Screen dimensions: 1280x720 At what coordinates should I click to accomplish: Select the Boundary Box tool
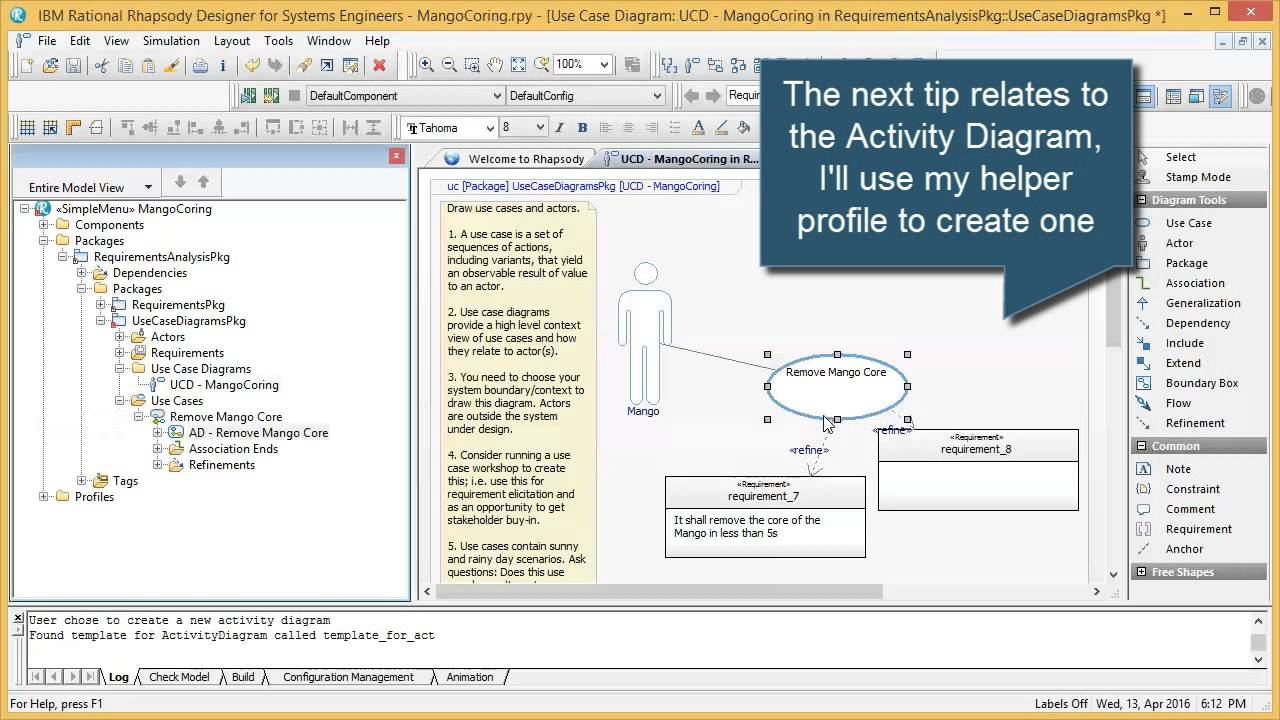pyautogui.click(x=1201, y=383)
